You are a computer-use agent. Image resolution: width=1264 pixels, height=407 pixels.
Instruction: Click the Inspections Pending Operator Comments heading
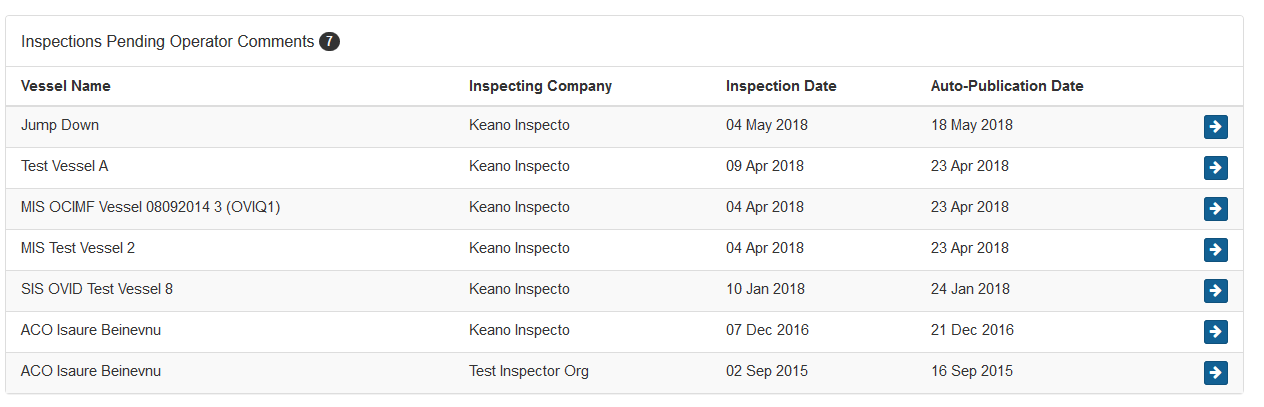(x=168, y=42)
